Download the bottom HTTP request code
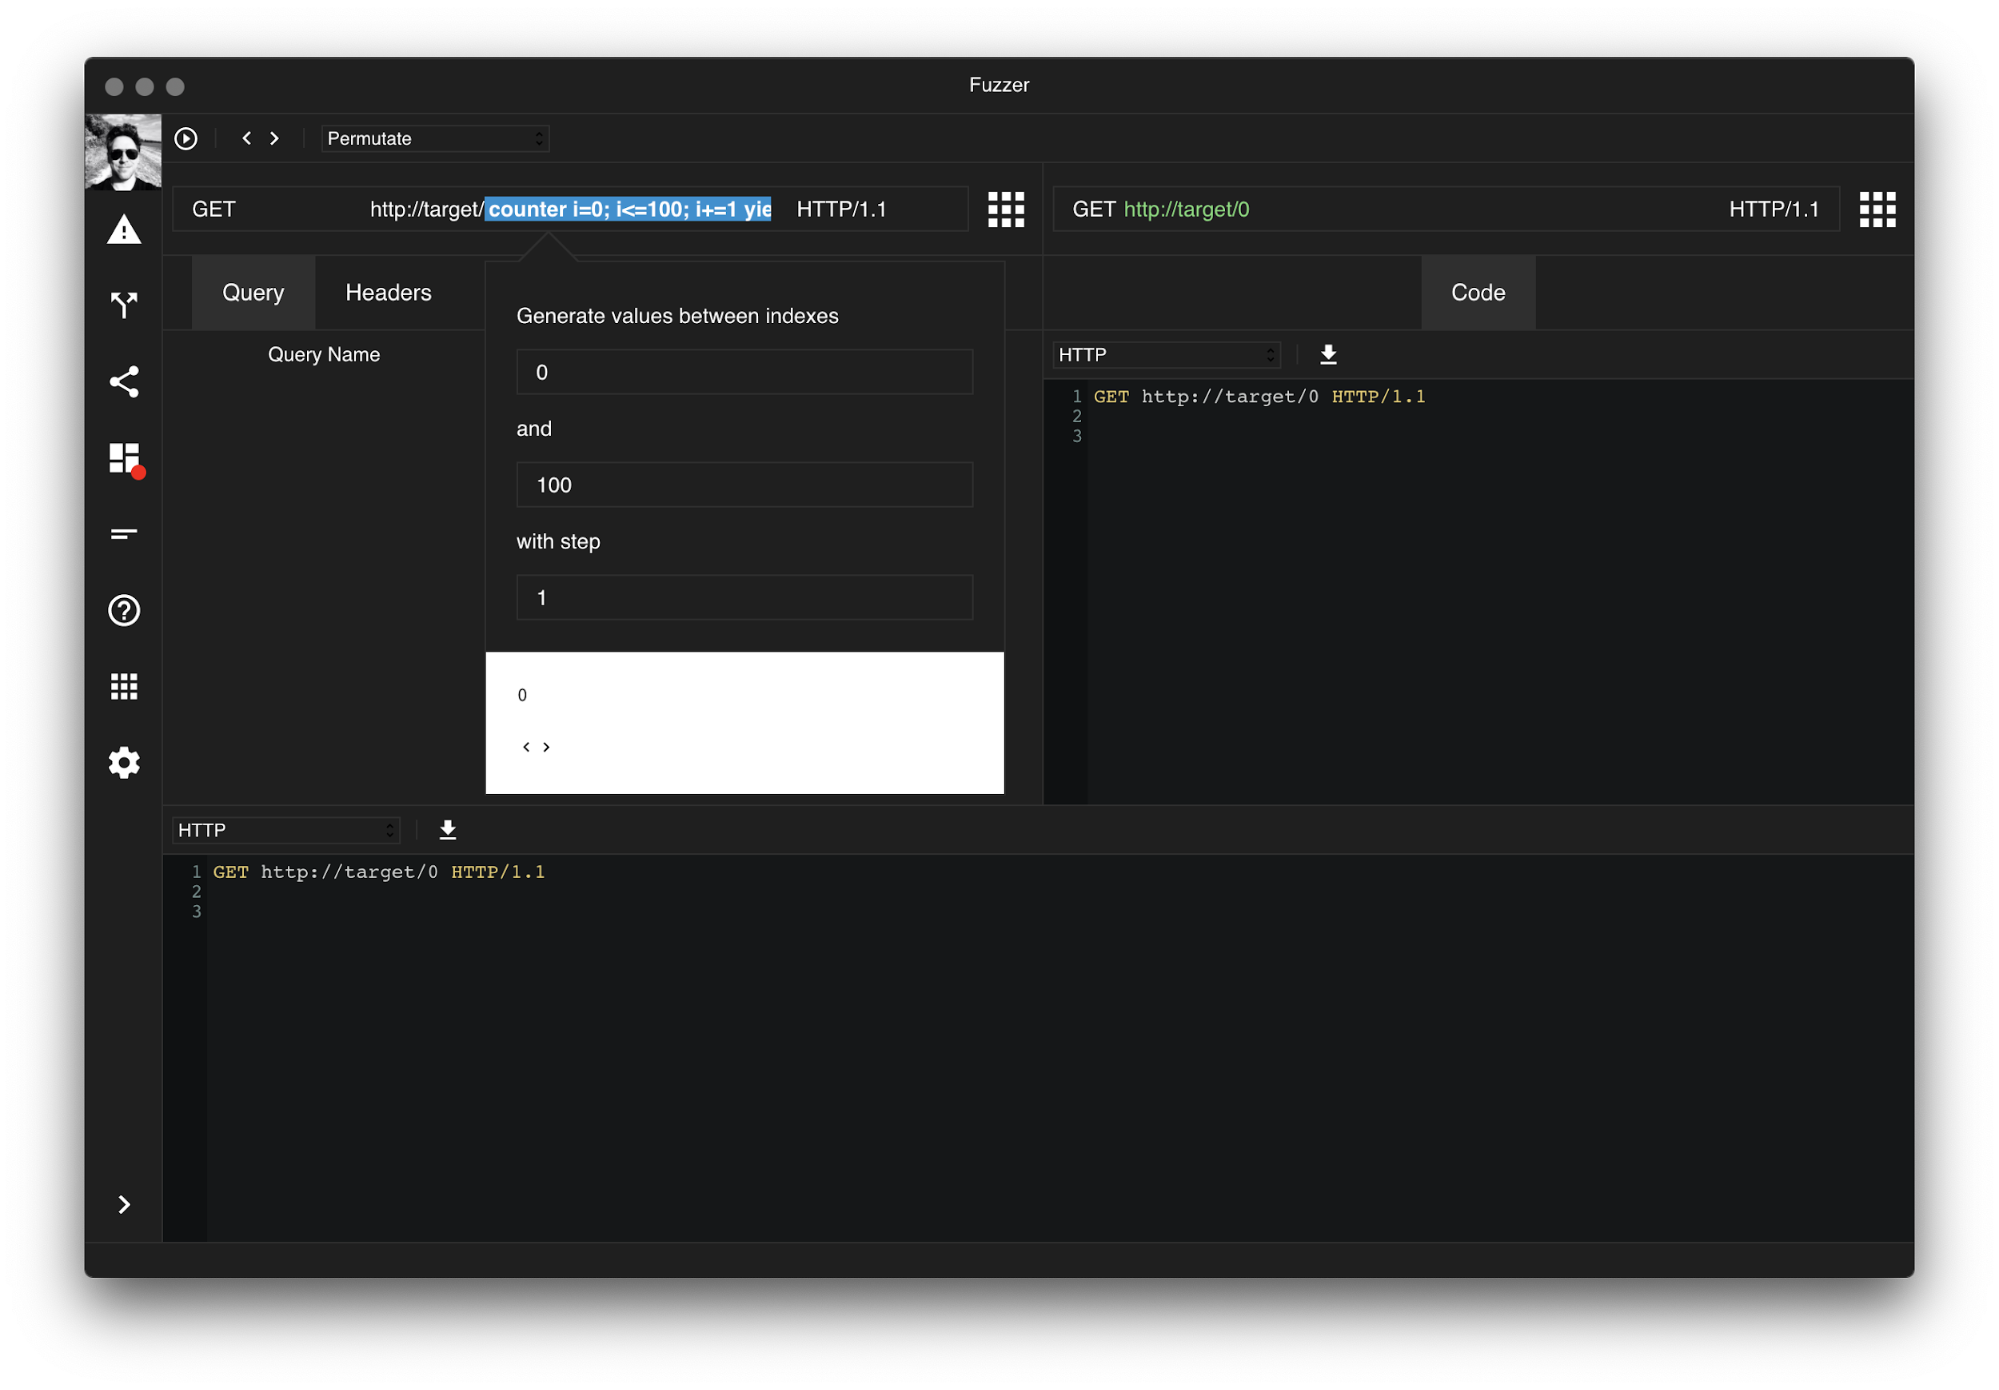 (448, 830)
